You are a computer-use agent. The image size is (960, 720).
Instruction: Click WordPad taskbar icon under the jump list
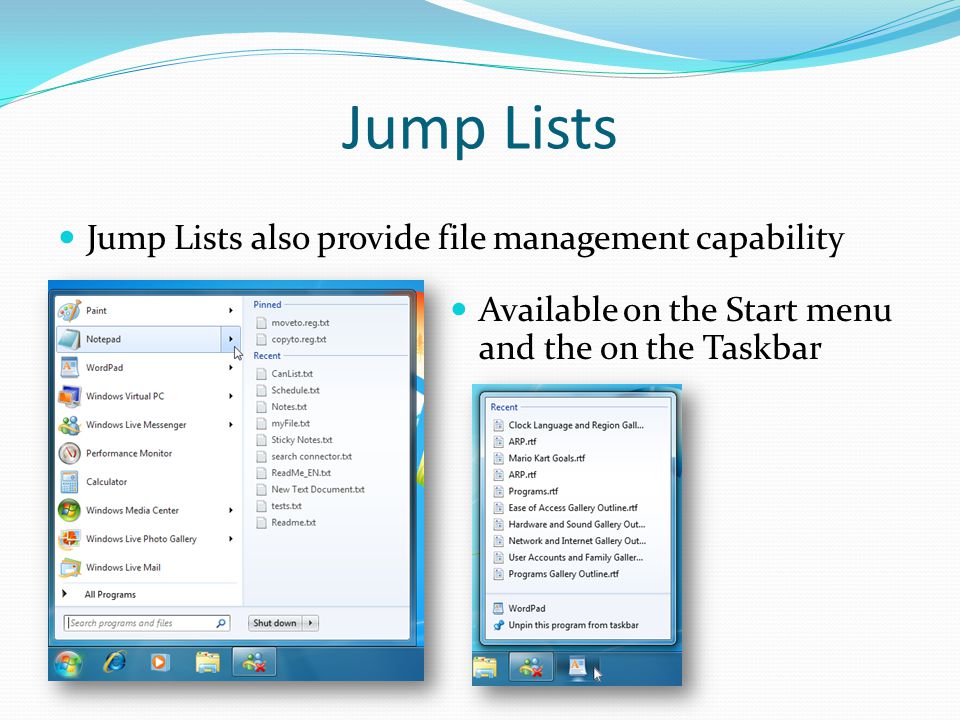[x=577, y=667]
